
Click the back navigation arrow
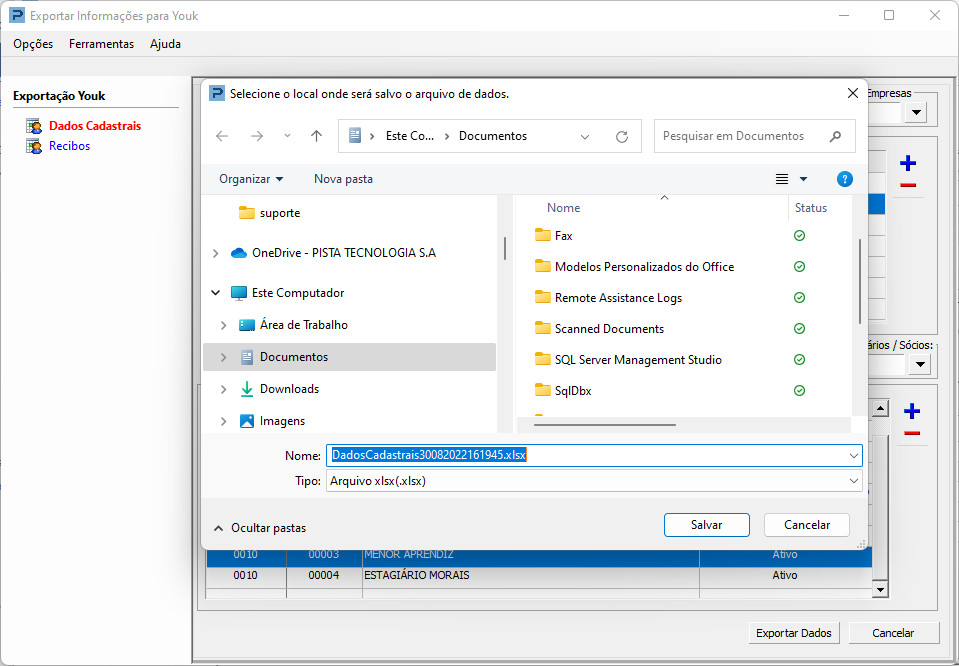click(x=222, y=136)
